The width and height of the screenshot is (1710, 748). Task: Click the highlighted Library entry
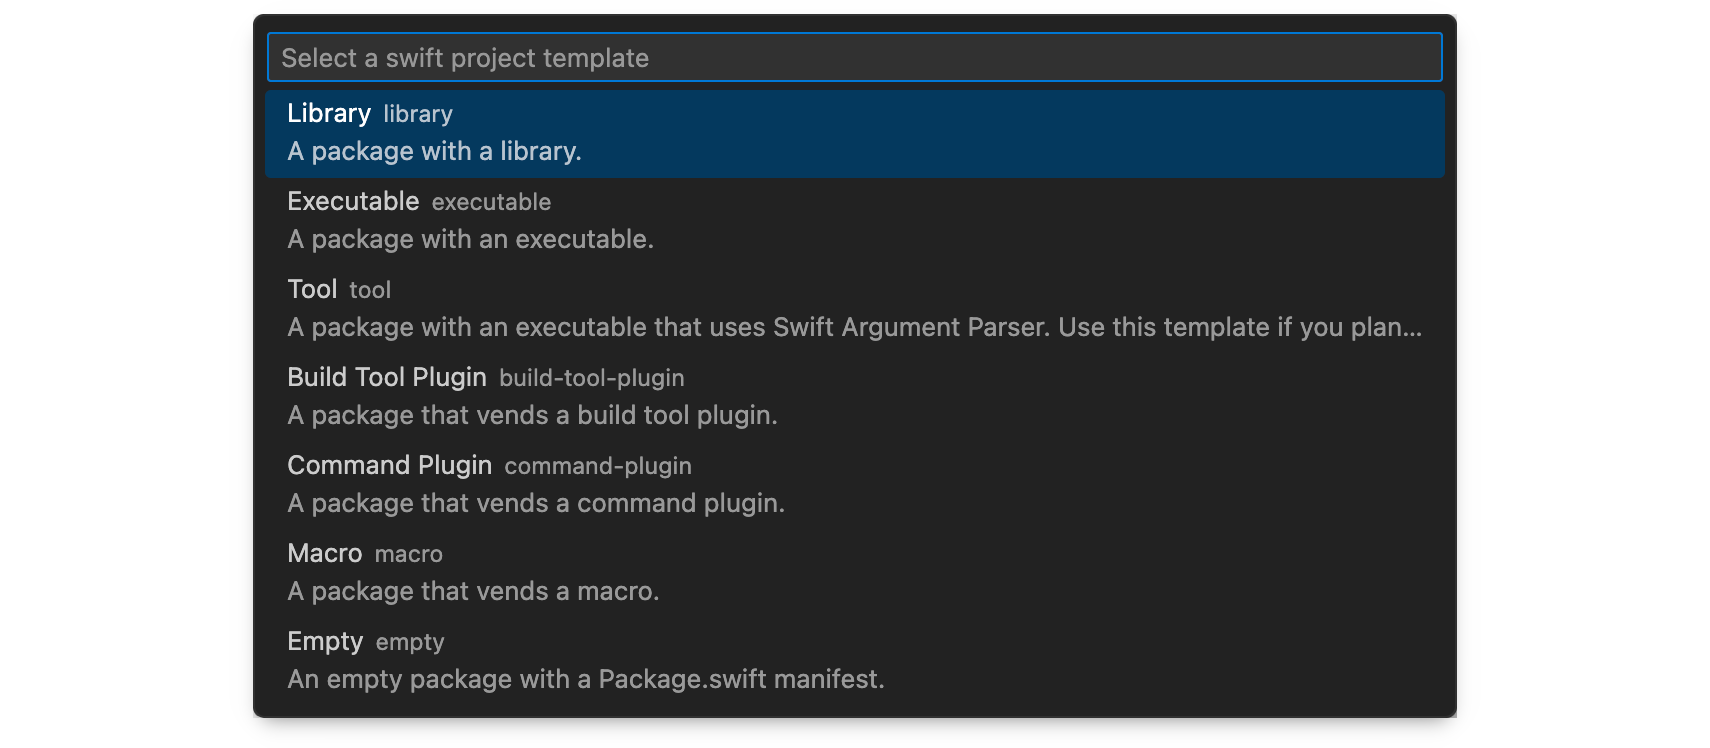[x=855, y=134]
